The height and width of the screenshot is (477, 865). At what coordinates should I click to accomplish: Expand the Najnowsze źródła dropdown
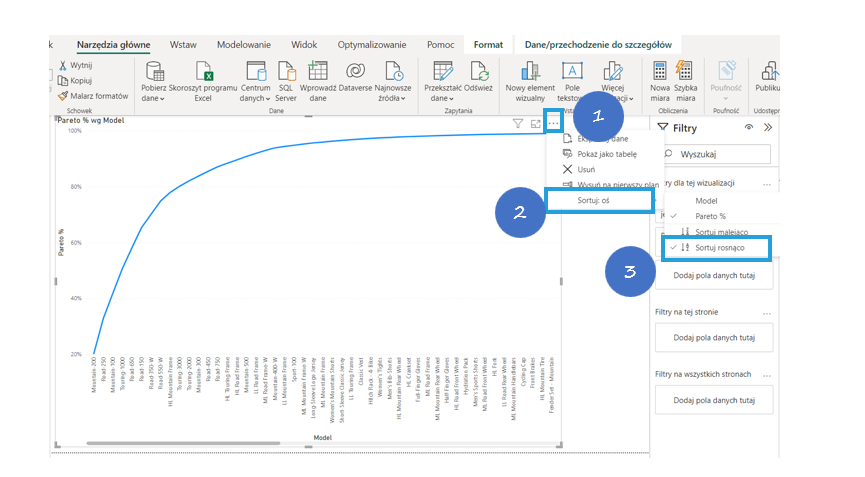coord(393,99)
